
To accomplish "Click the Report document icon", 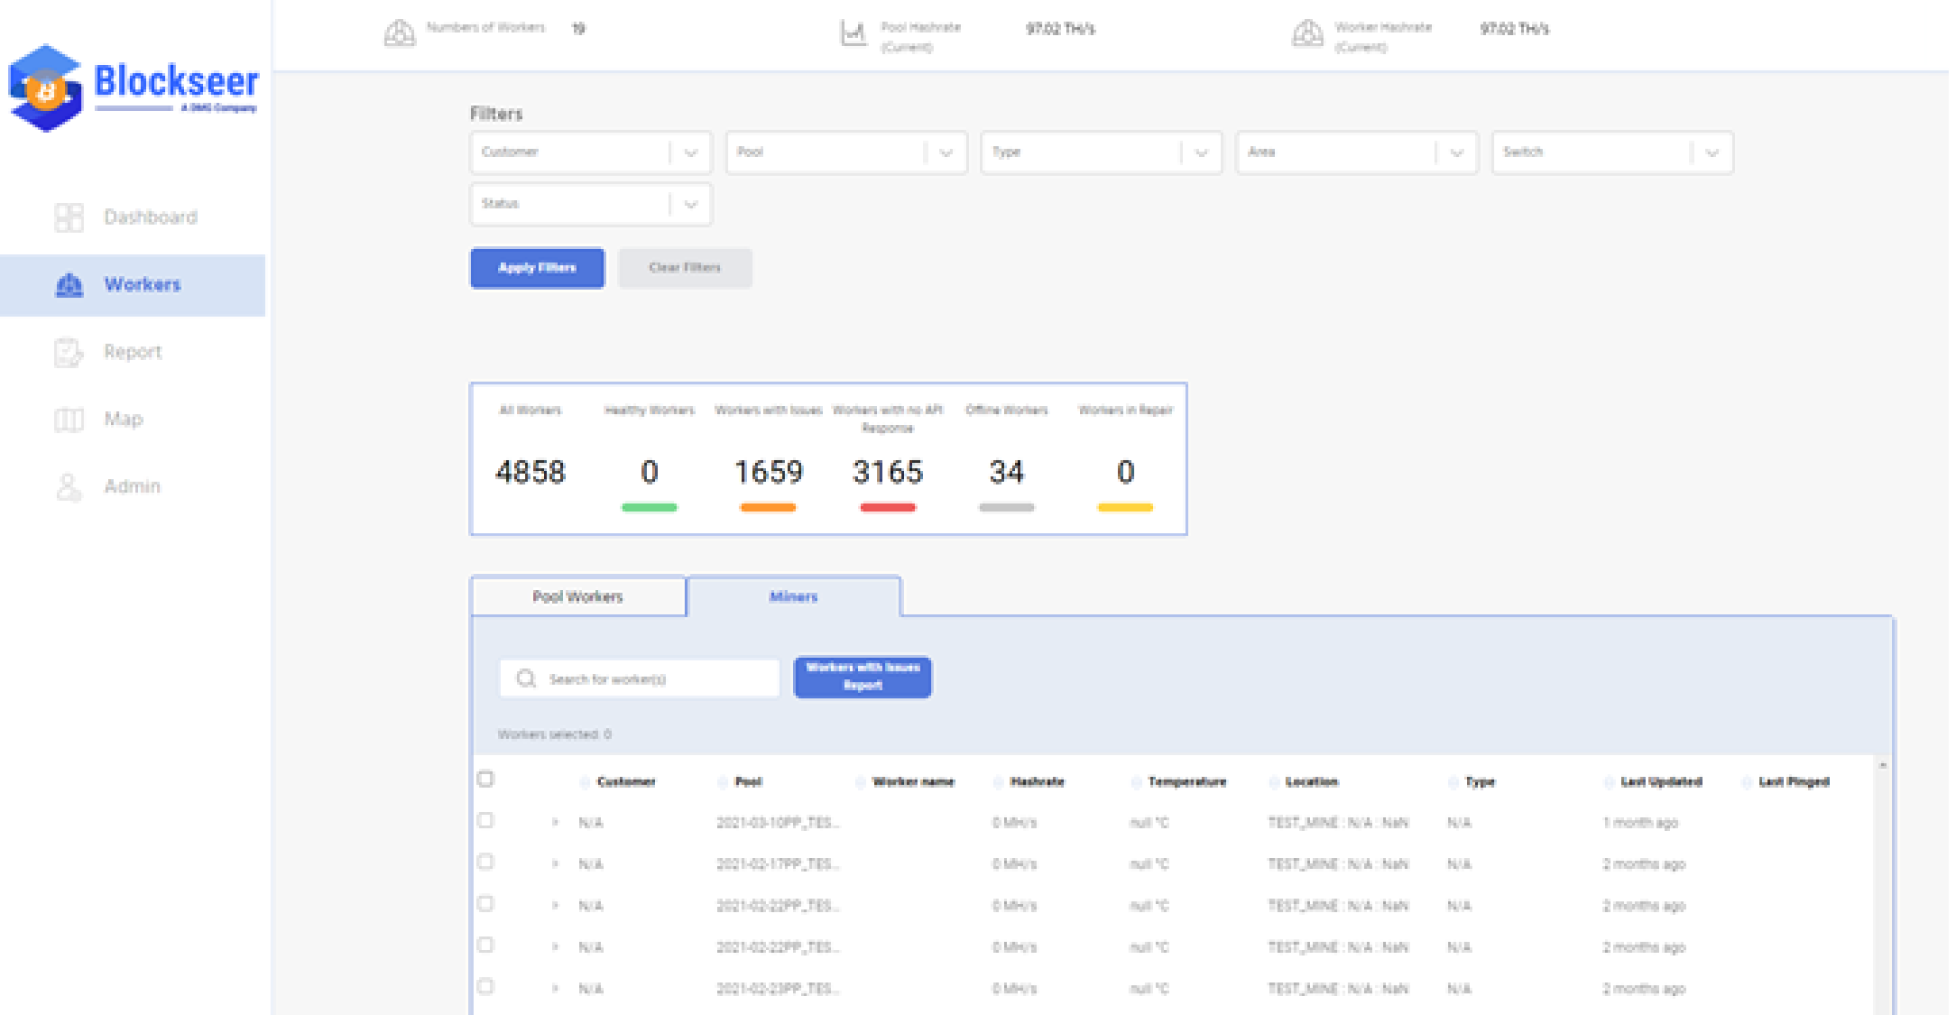I will [69, 352].
